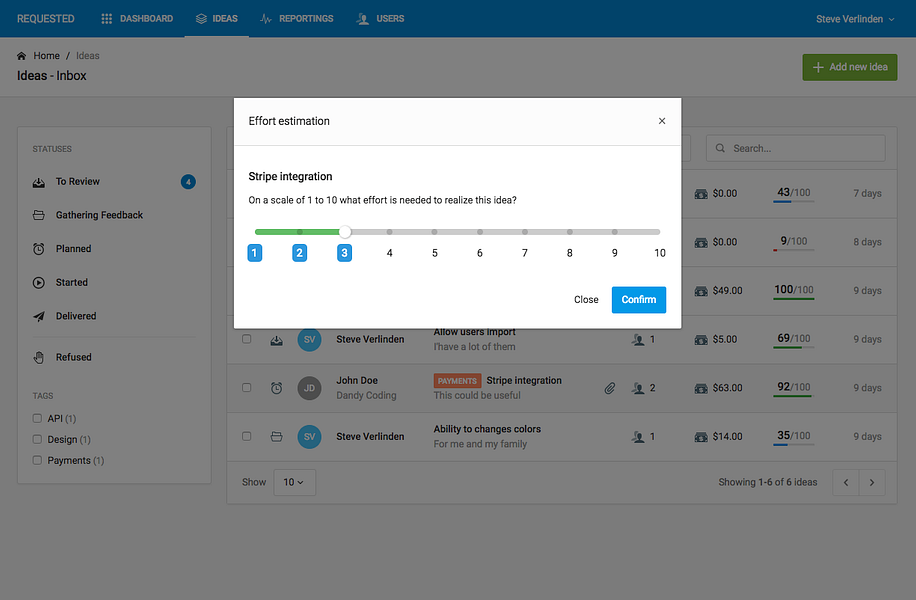
Task: Click the 92/100 score
Action: coord(793,387)
